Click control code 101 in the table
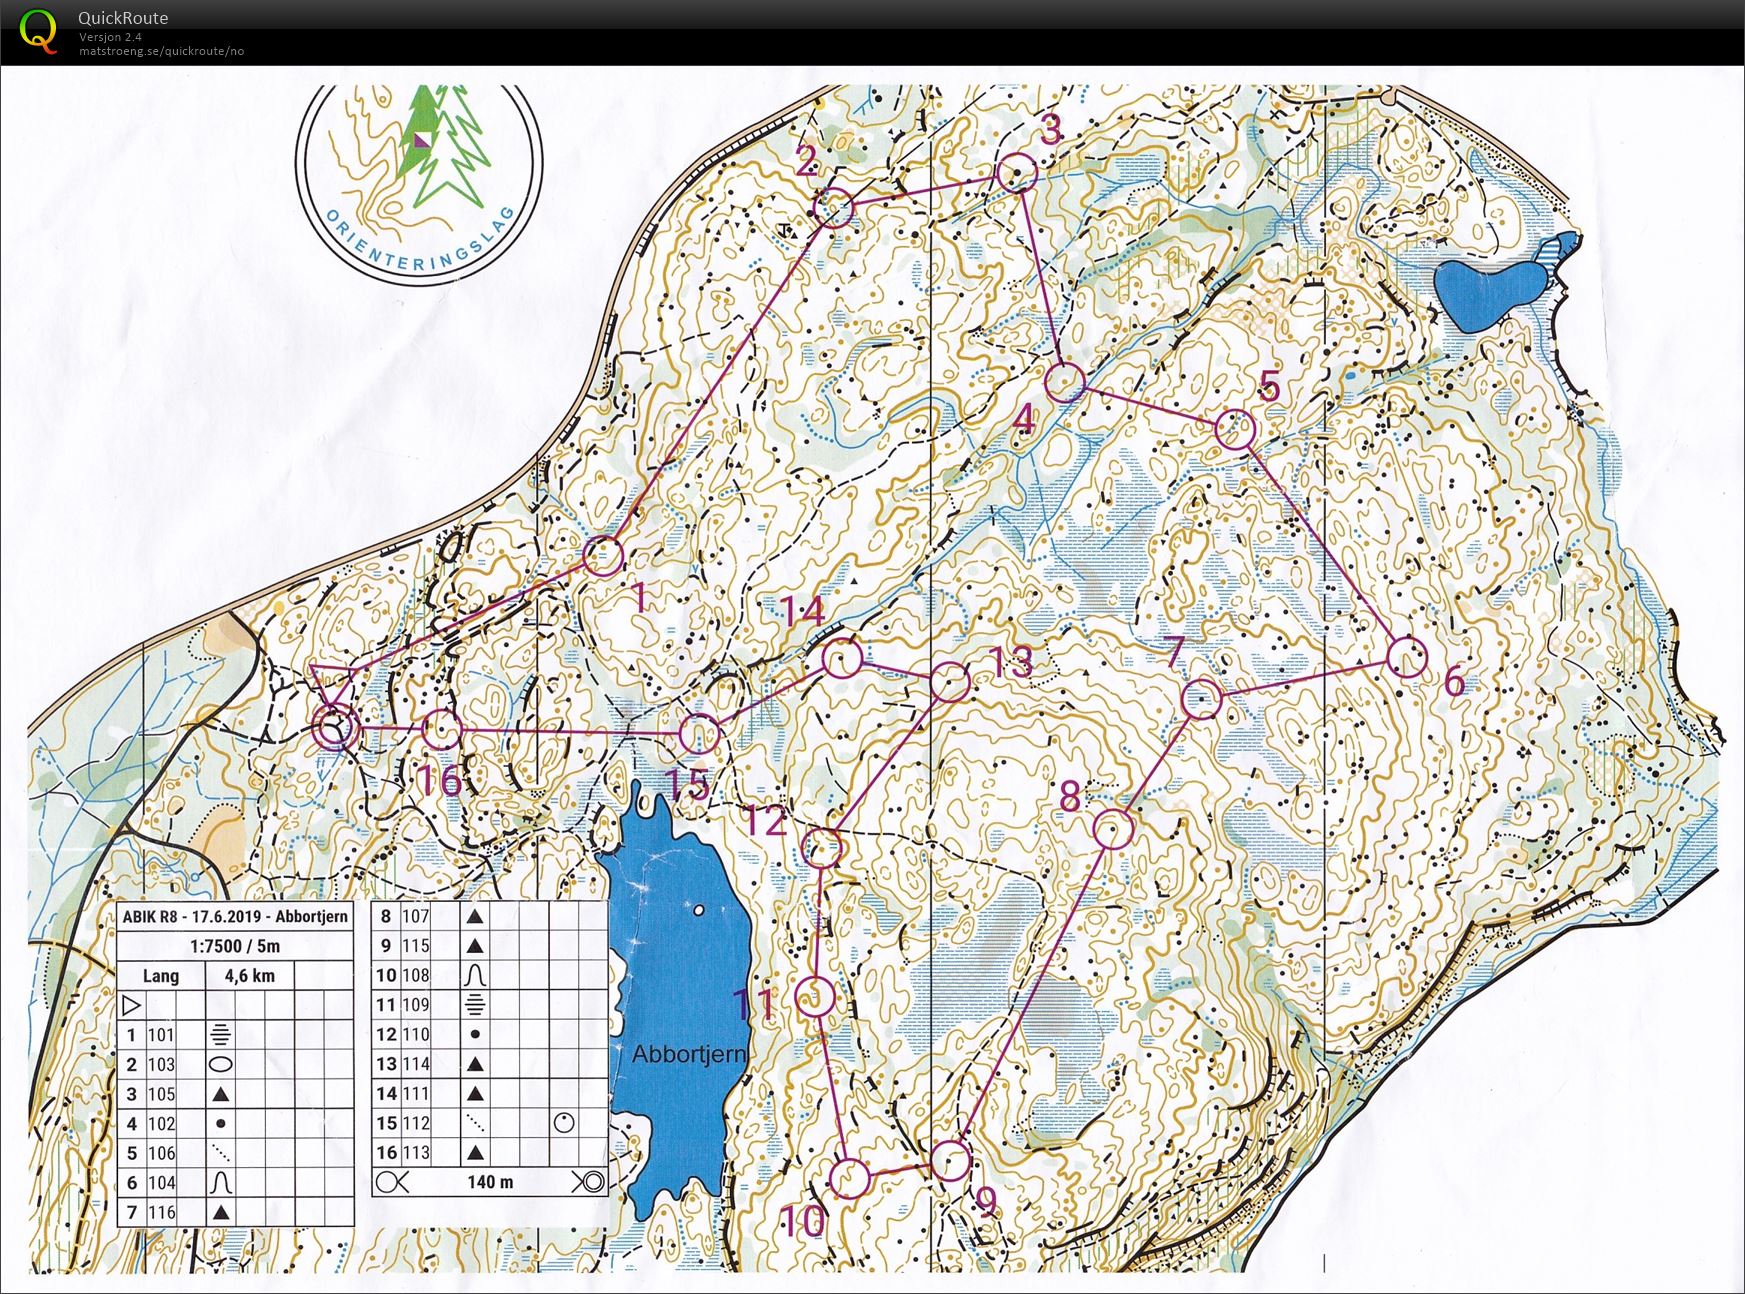Viewport: 1745px width, 1294px height. click(x=161, y=1035)
